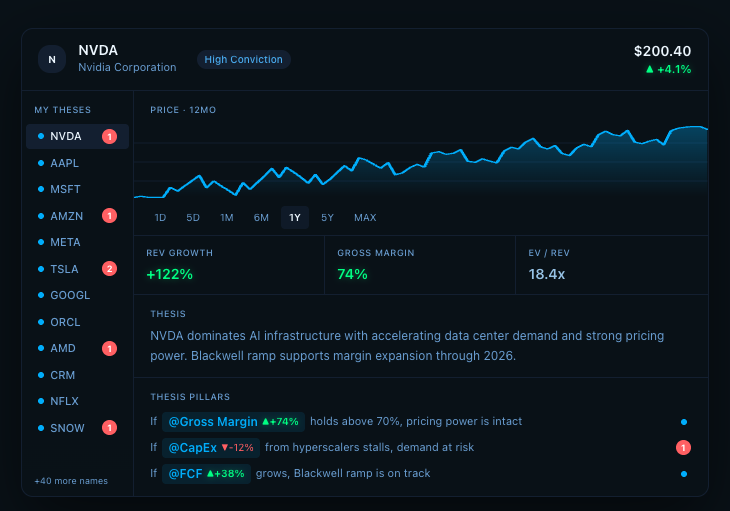Click the $200.40 price

pos(662,51)
